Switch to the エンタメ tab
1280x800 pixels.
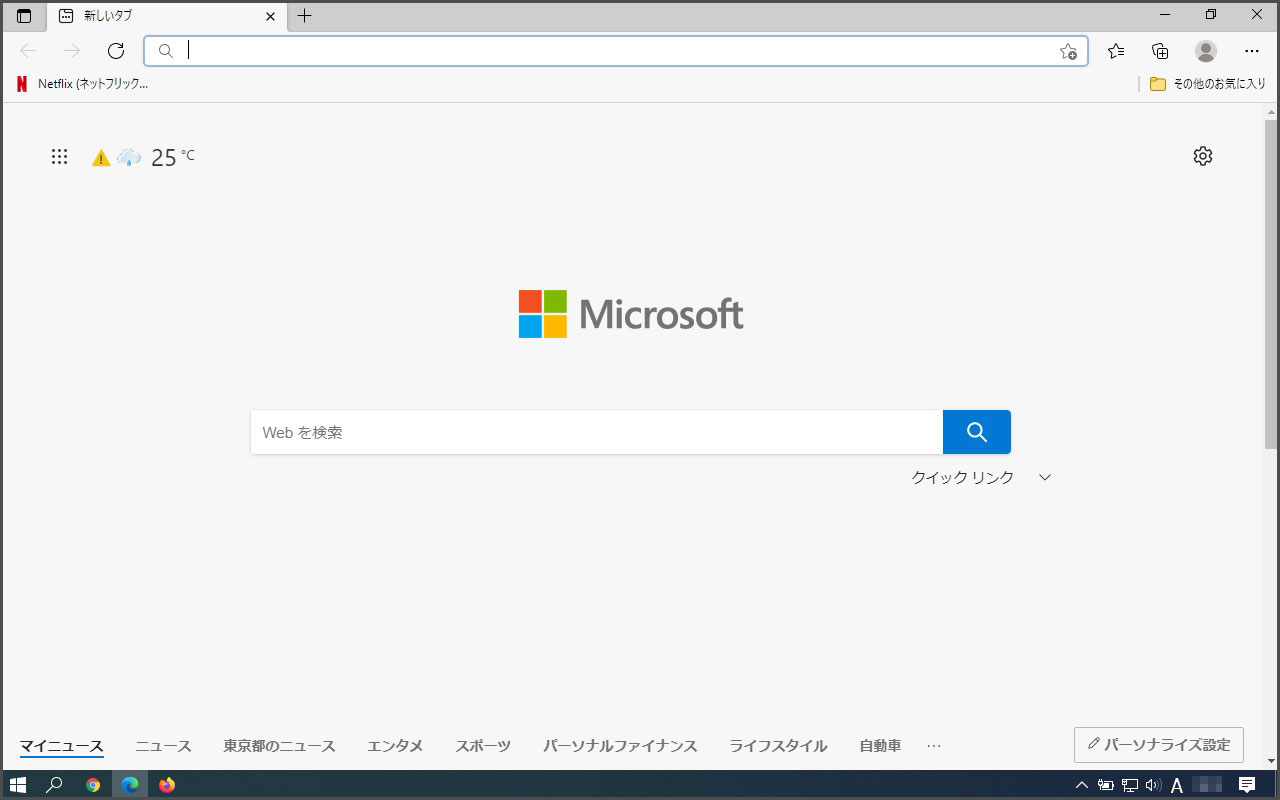pyautogui.click(x=395, y=746)
